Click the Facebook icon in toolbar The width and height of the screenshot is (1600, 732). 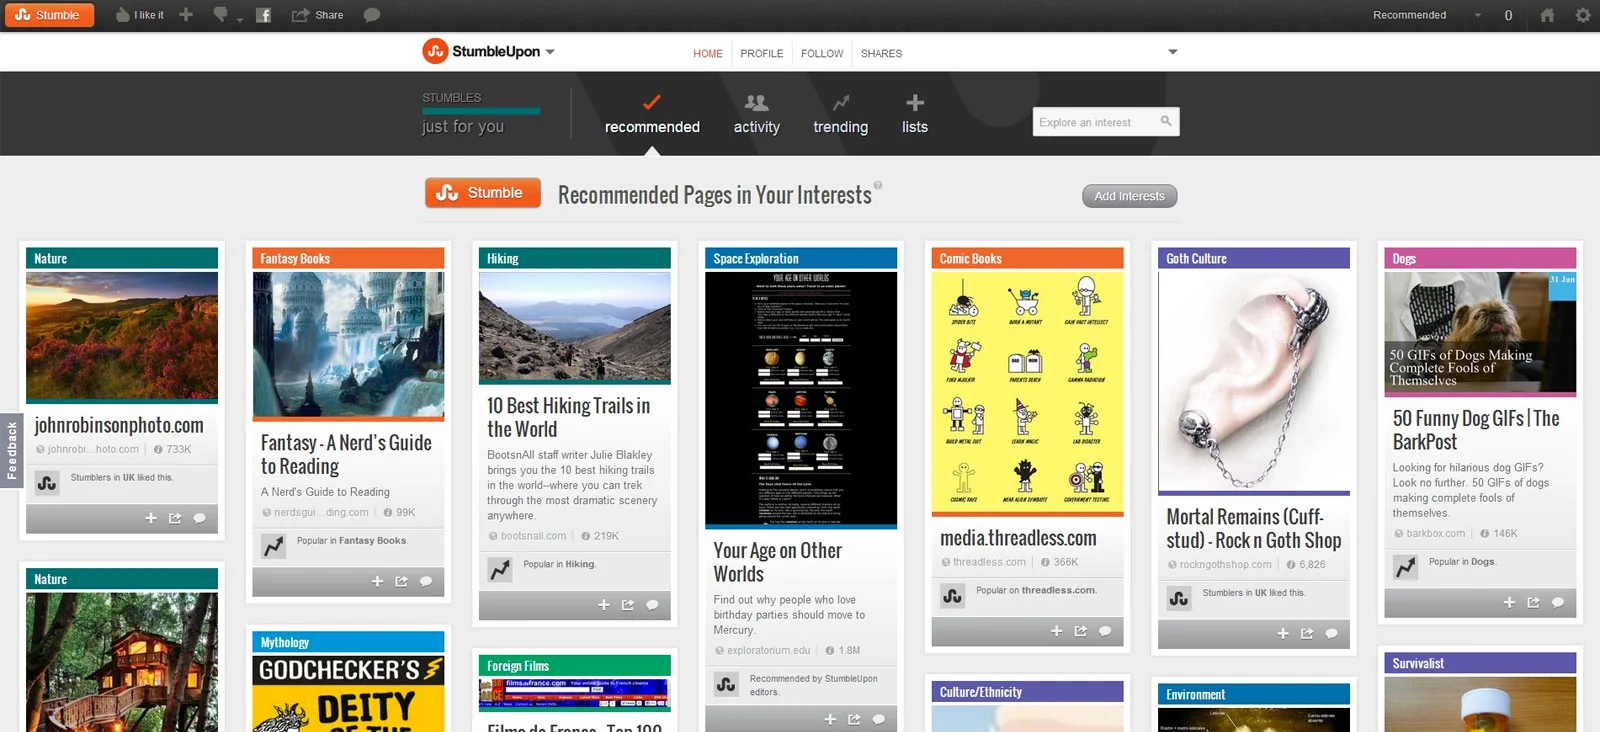[x=264, y=15]
